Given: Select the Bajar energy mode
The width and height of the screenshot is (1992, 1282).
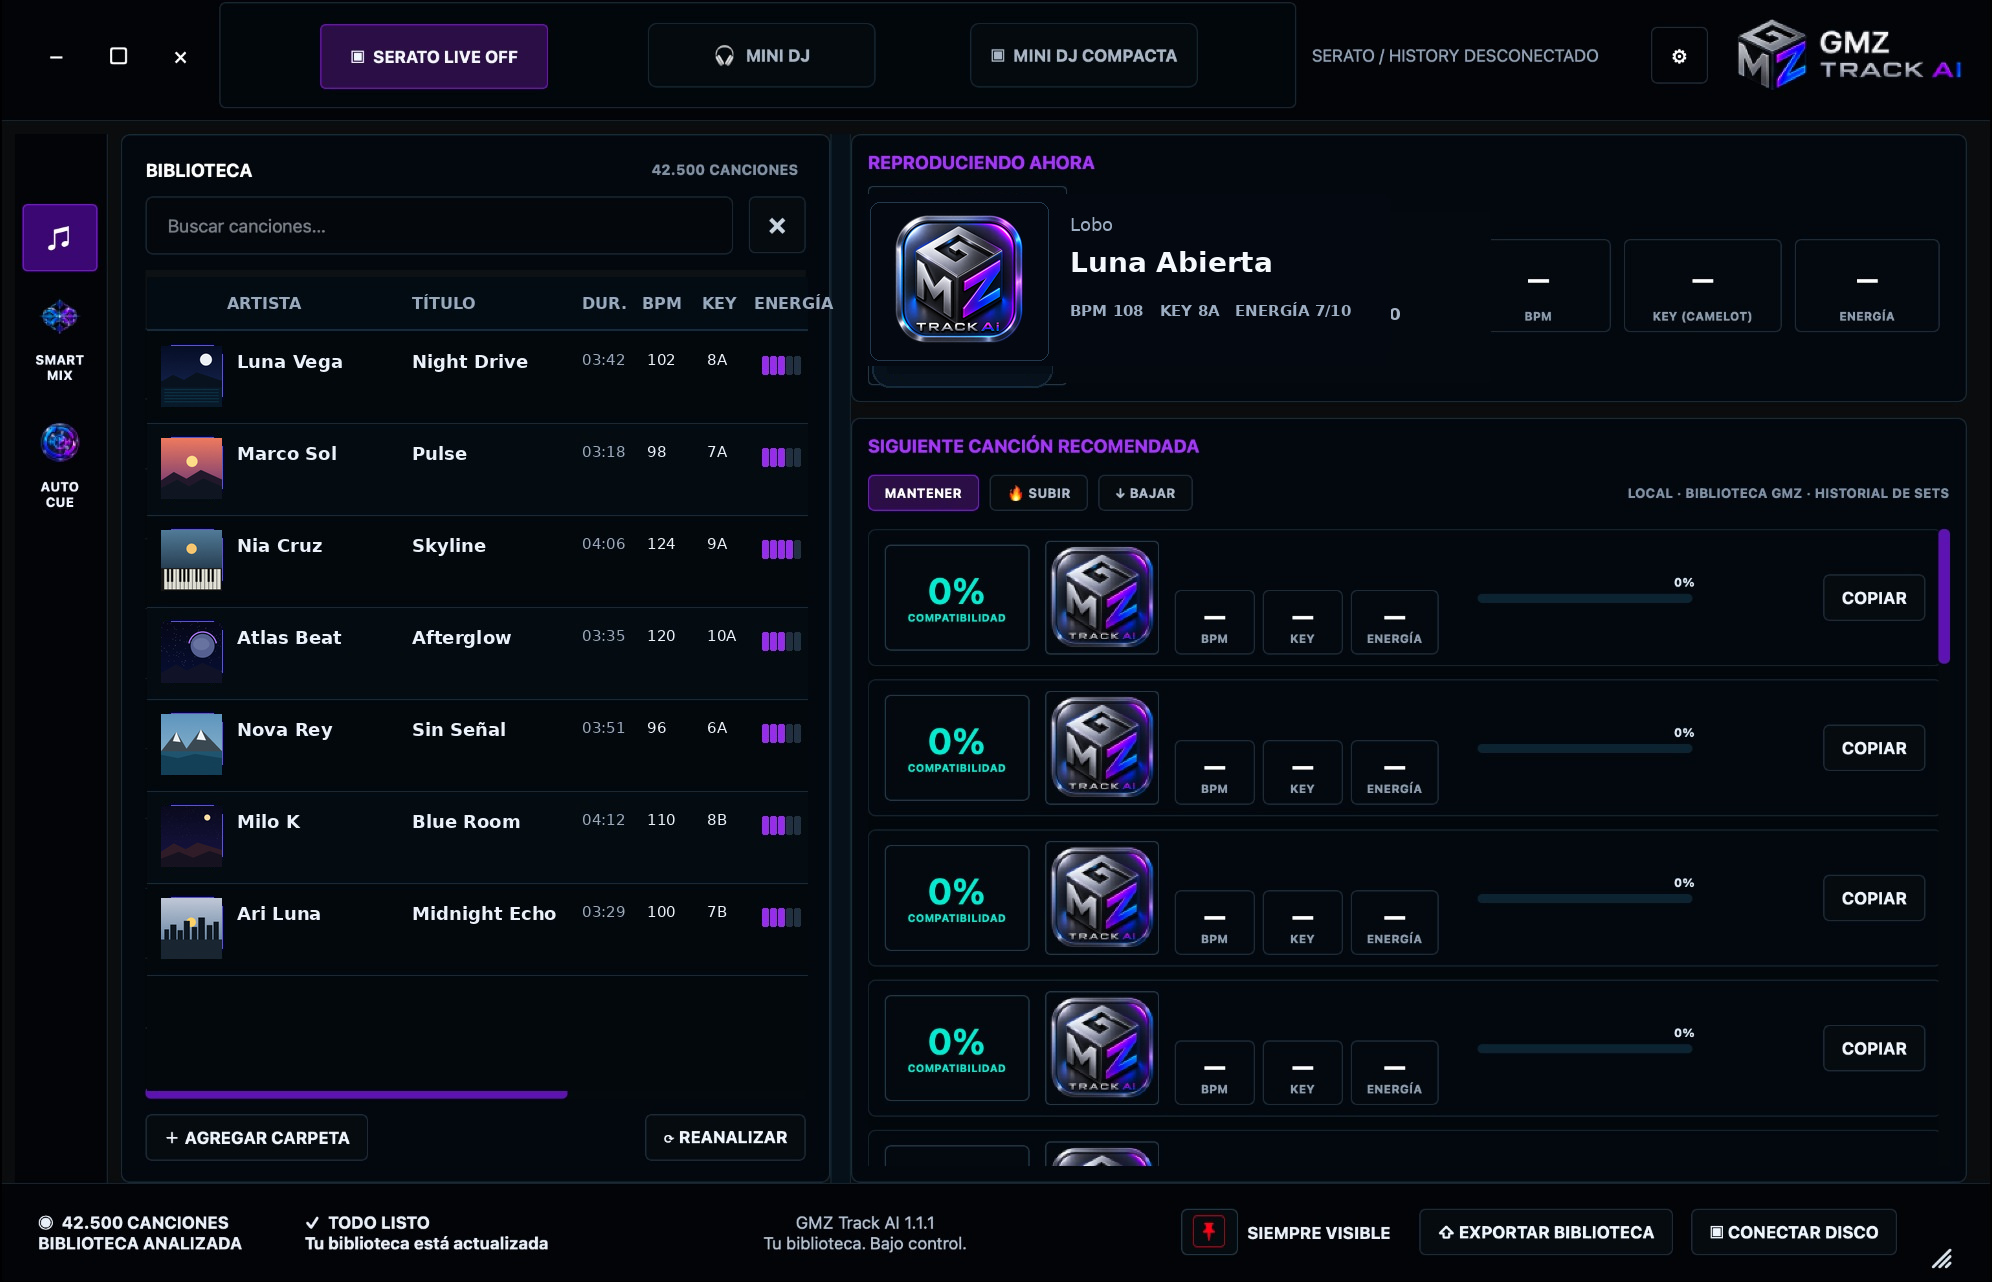Looking at the screenshot, I should click(x=1145, y=493).
